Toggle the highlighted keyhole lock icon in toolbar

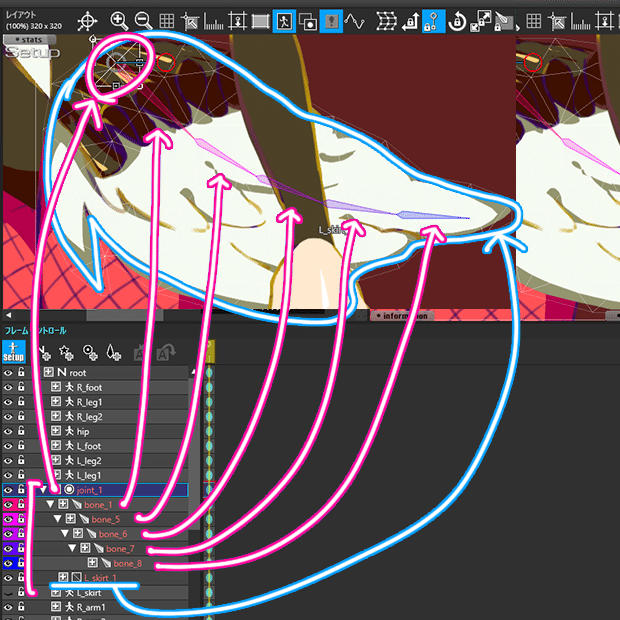pos(331,21)
